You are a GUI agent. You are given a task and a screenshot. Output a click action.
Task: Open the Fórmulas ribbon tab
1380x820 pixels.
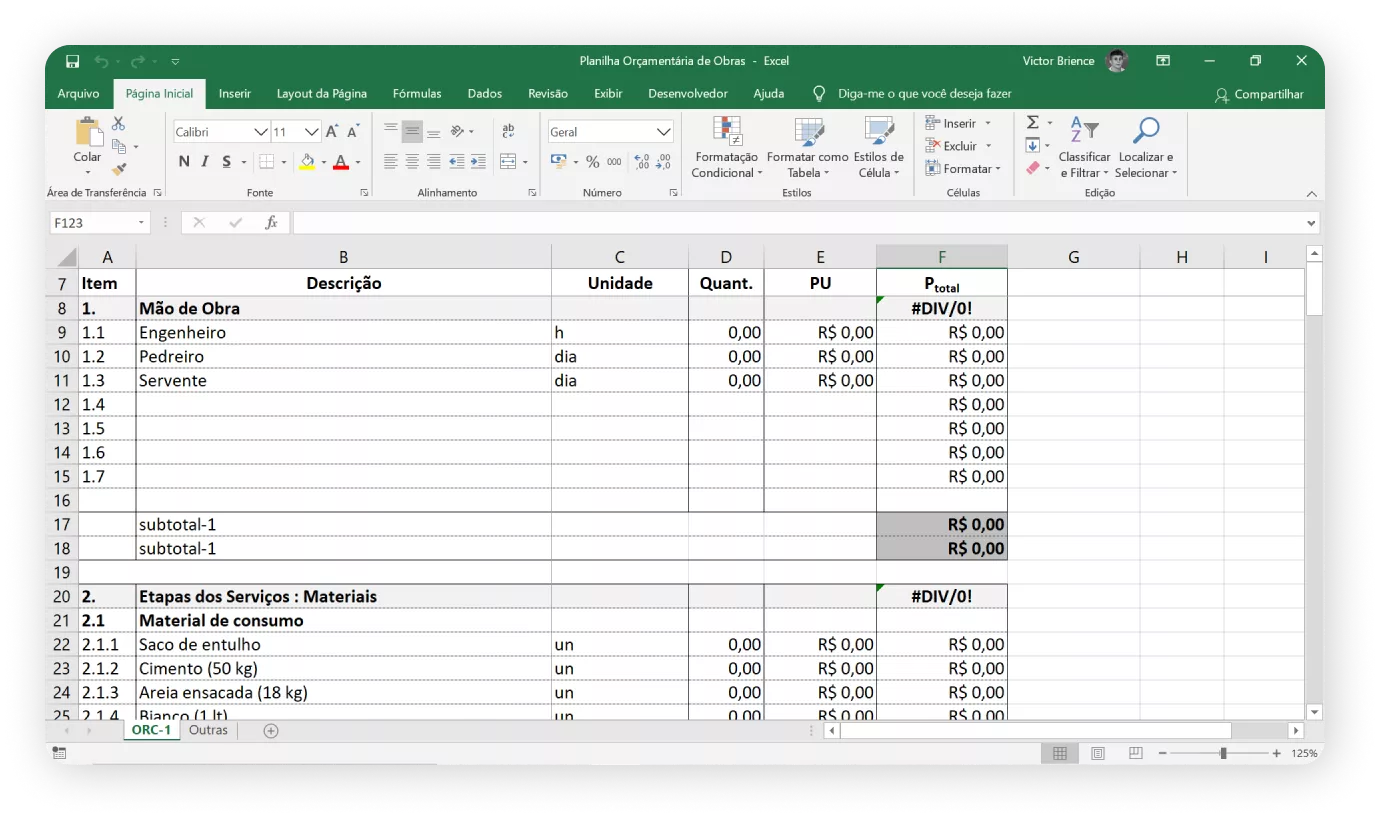click(417, 94)
